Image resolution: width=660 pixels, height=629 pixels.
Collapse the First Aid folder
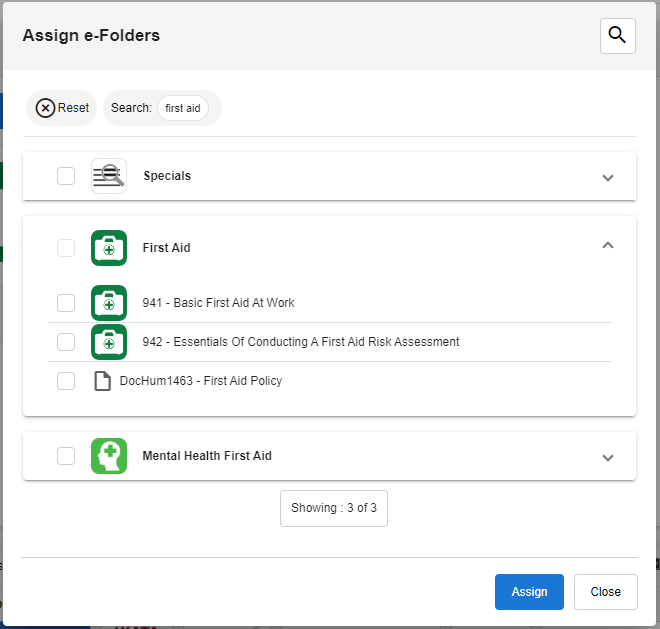pos(607,246)
